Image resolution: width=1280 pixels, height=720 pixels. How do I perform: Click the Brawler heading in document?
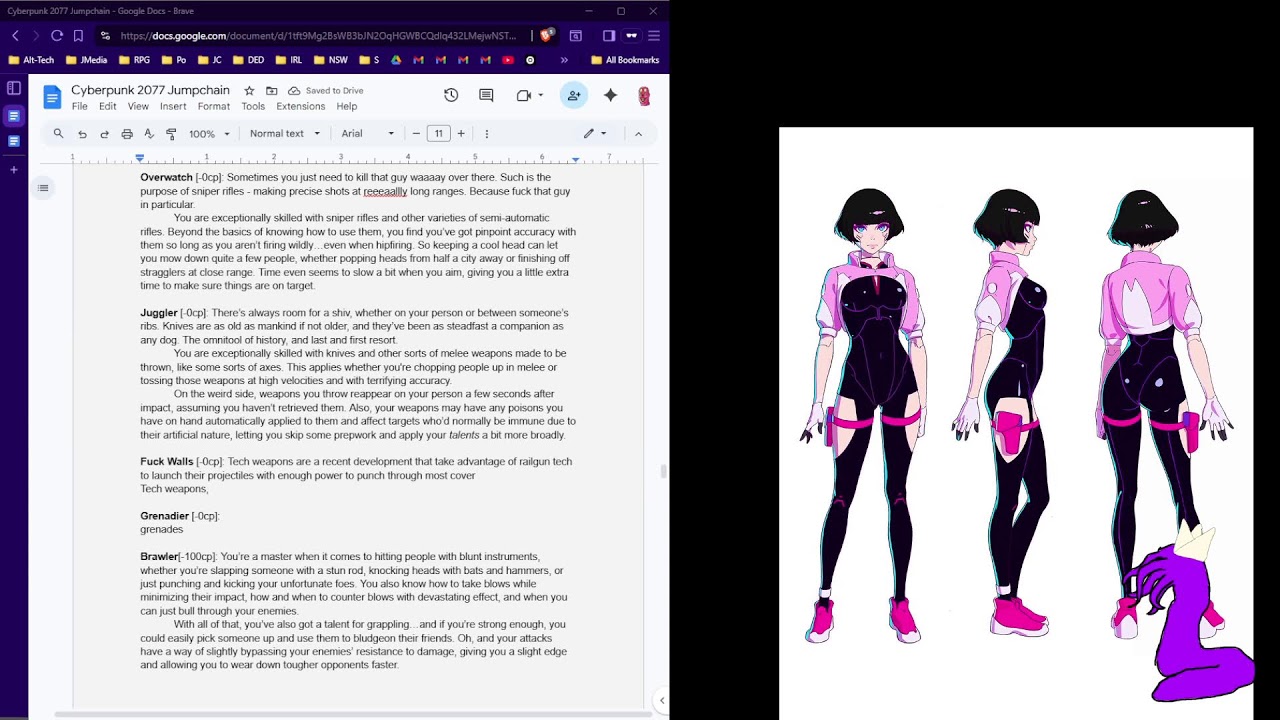pos(159,557)
